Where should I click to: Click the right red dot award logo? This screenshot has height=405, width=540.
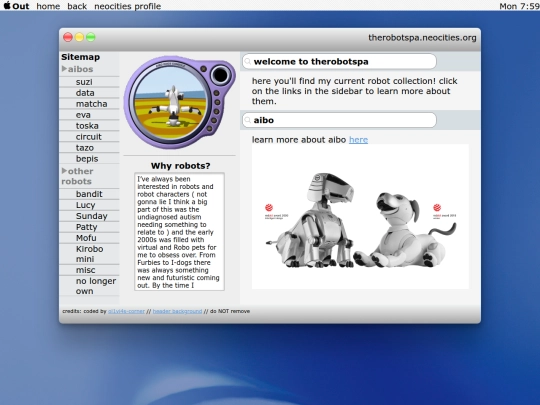click(x=437, y=208)
